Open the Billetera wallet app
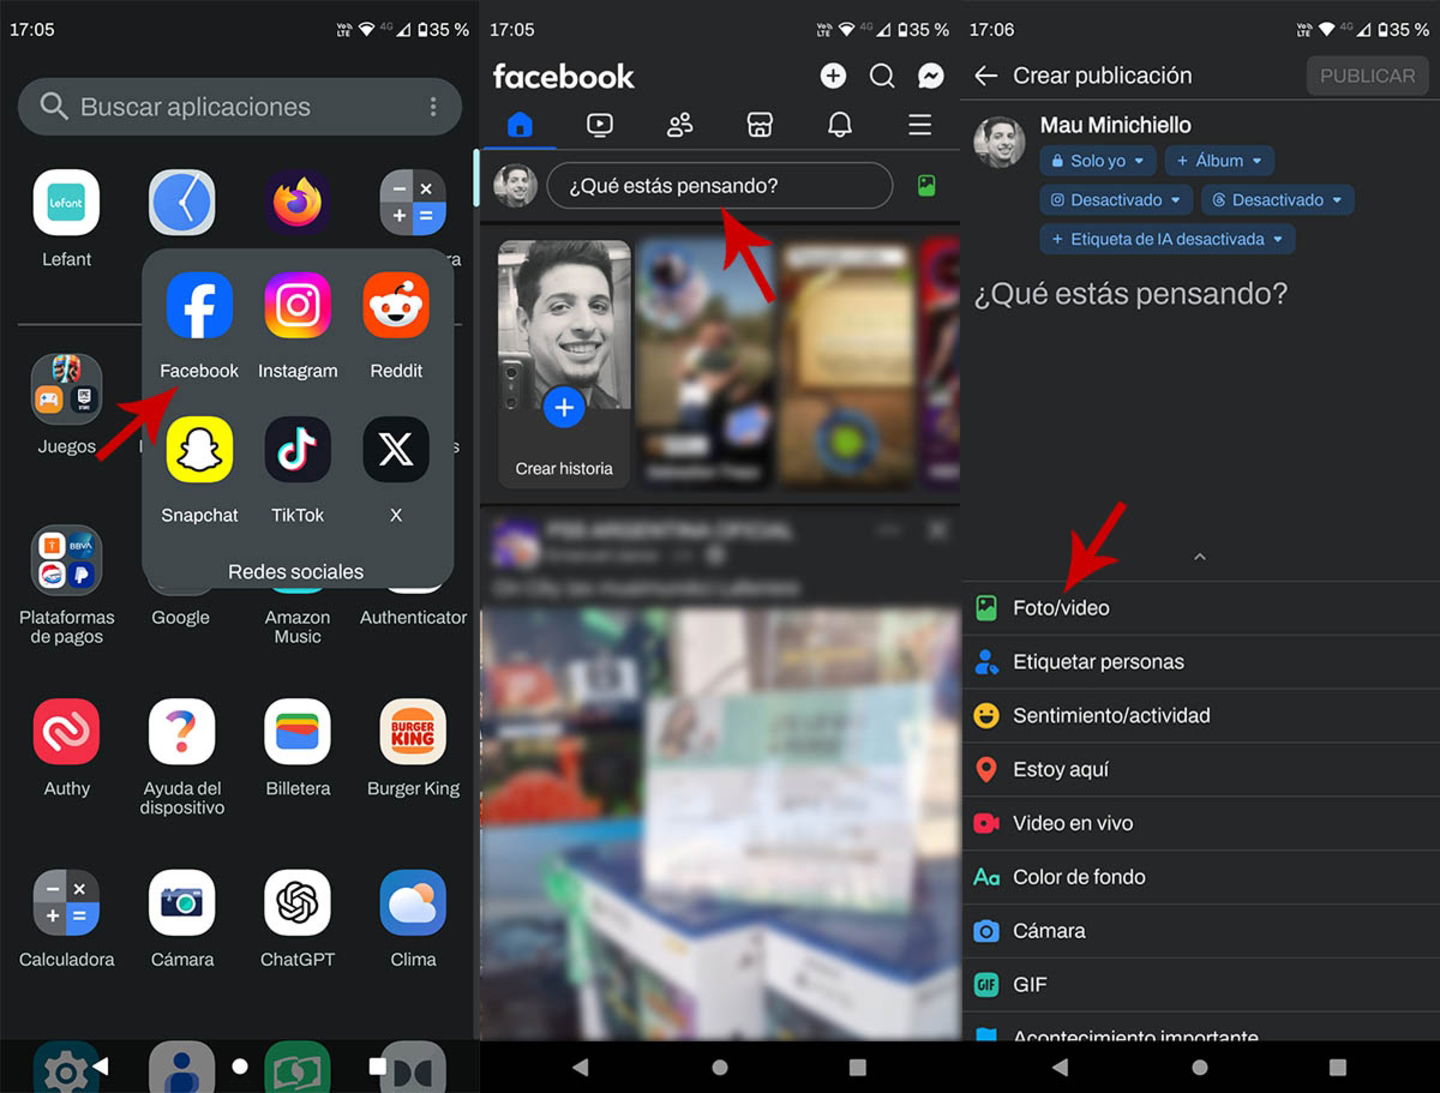 point(297,731)
